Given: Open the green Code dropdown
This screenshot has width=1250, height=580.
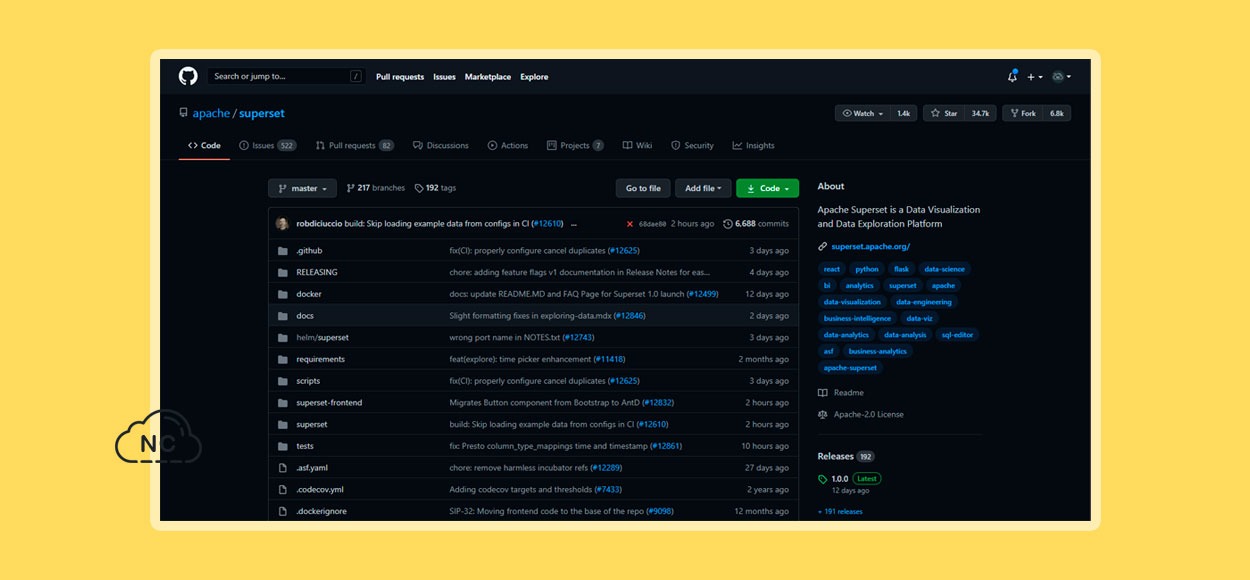Looking at the screenshot, I should (x=768, y=188).
